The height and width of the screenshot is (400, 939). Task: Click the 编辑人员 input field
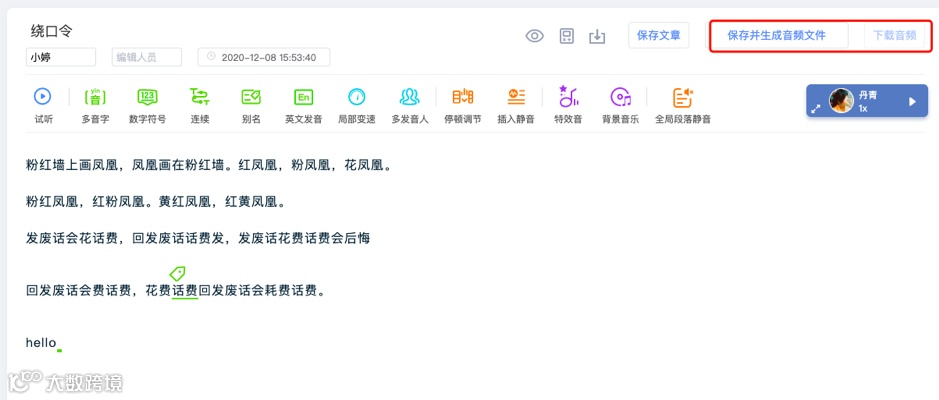pyautogui.click(x=147, y=57)
